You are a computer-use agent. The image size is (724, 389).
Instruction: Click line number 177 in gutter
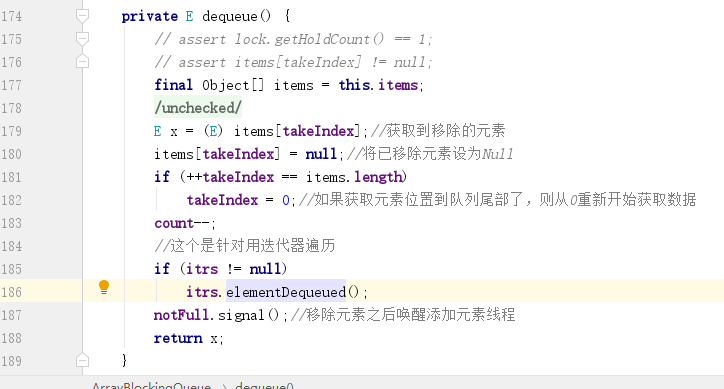(x=12, y=85)
